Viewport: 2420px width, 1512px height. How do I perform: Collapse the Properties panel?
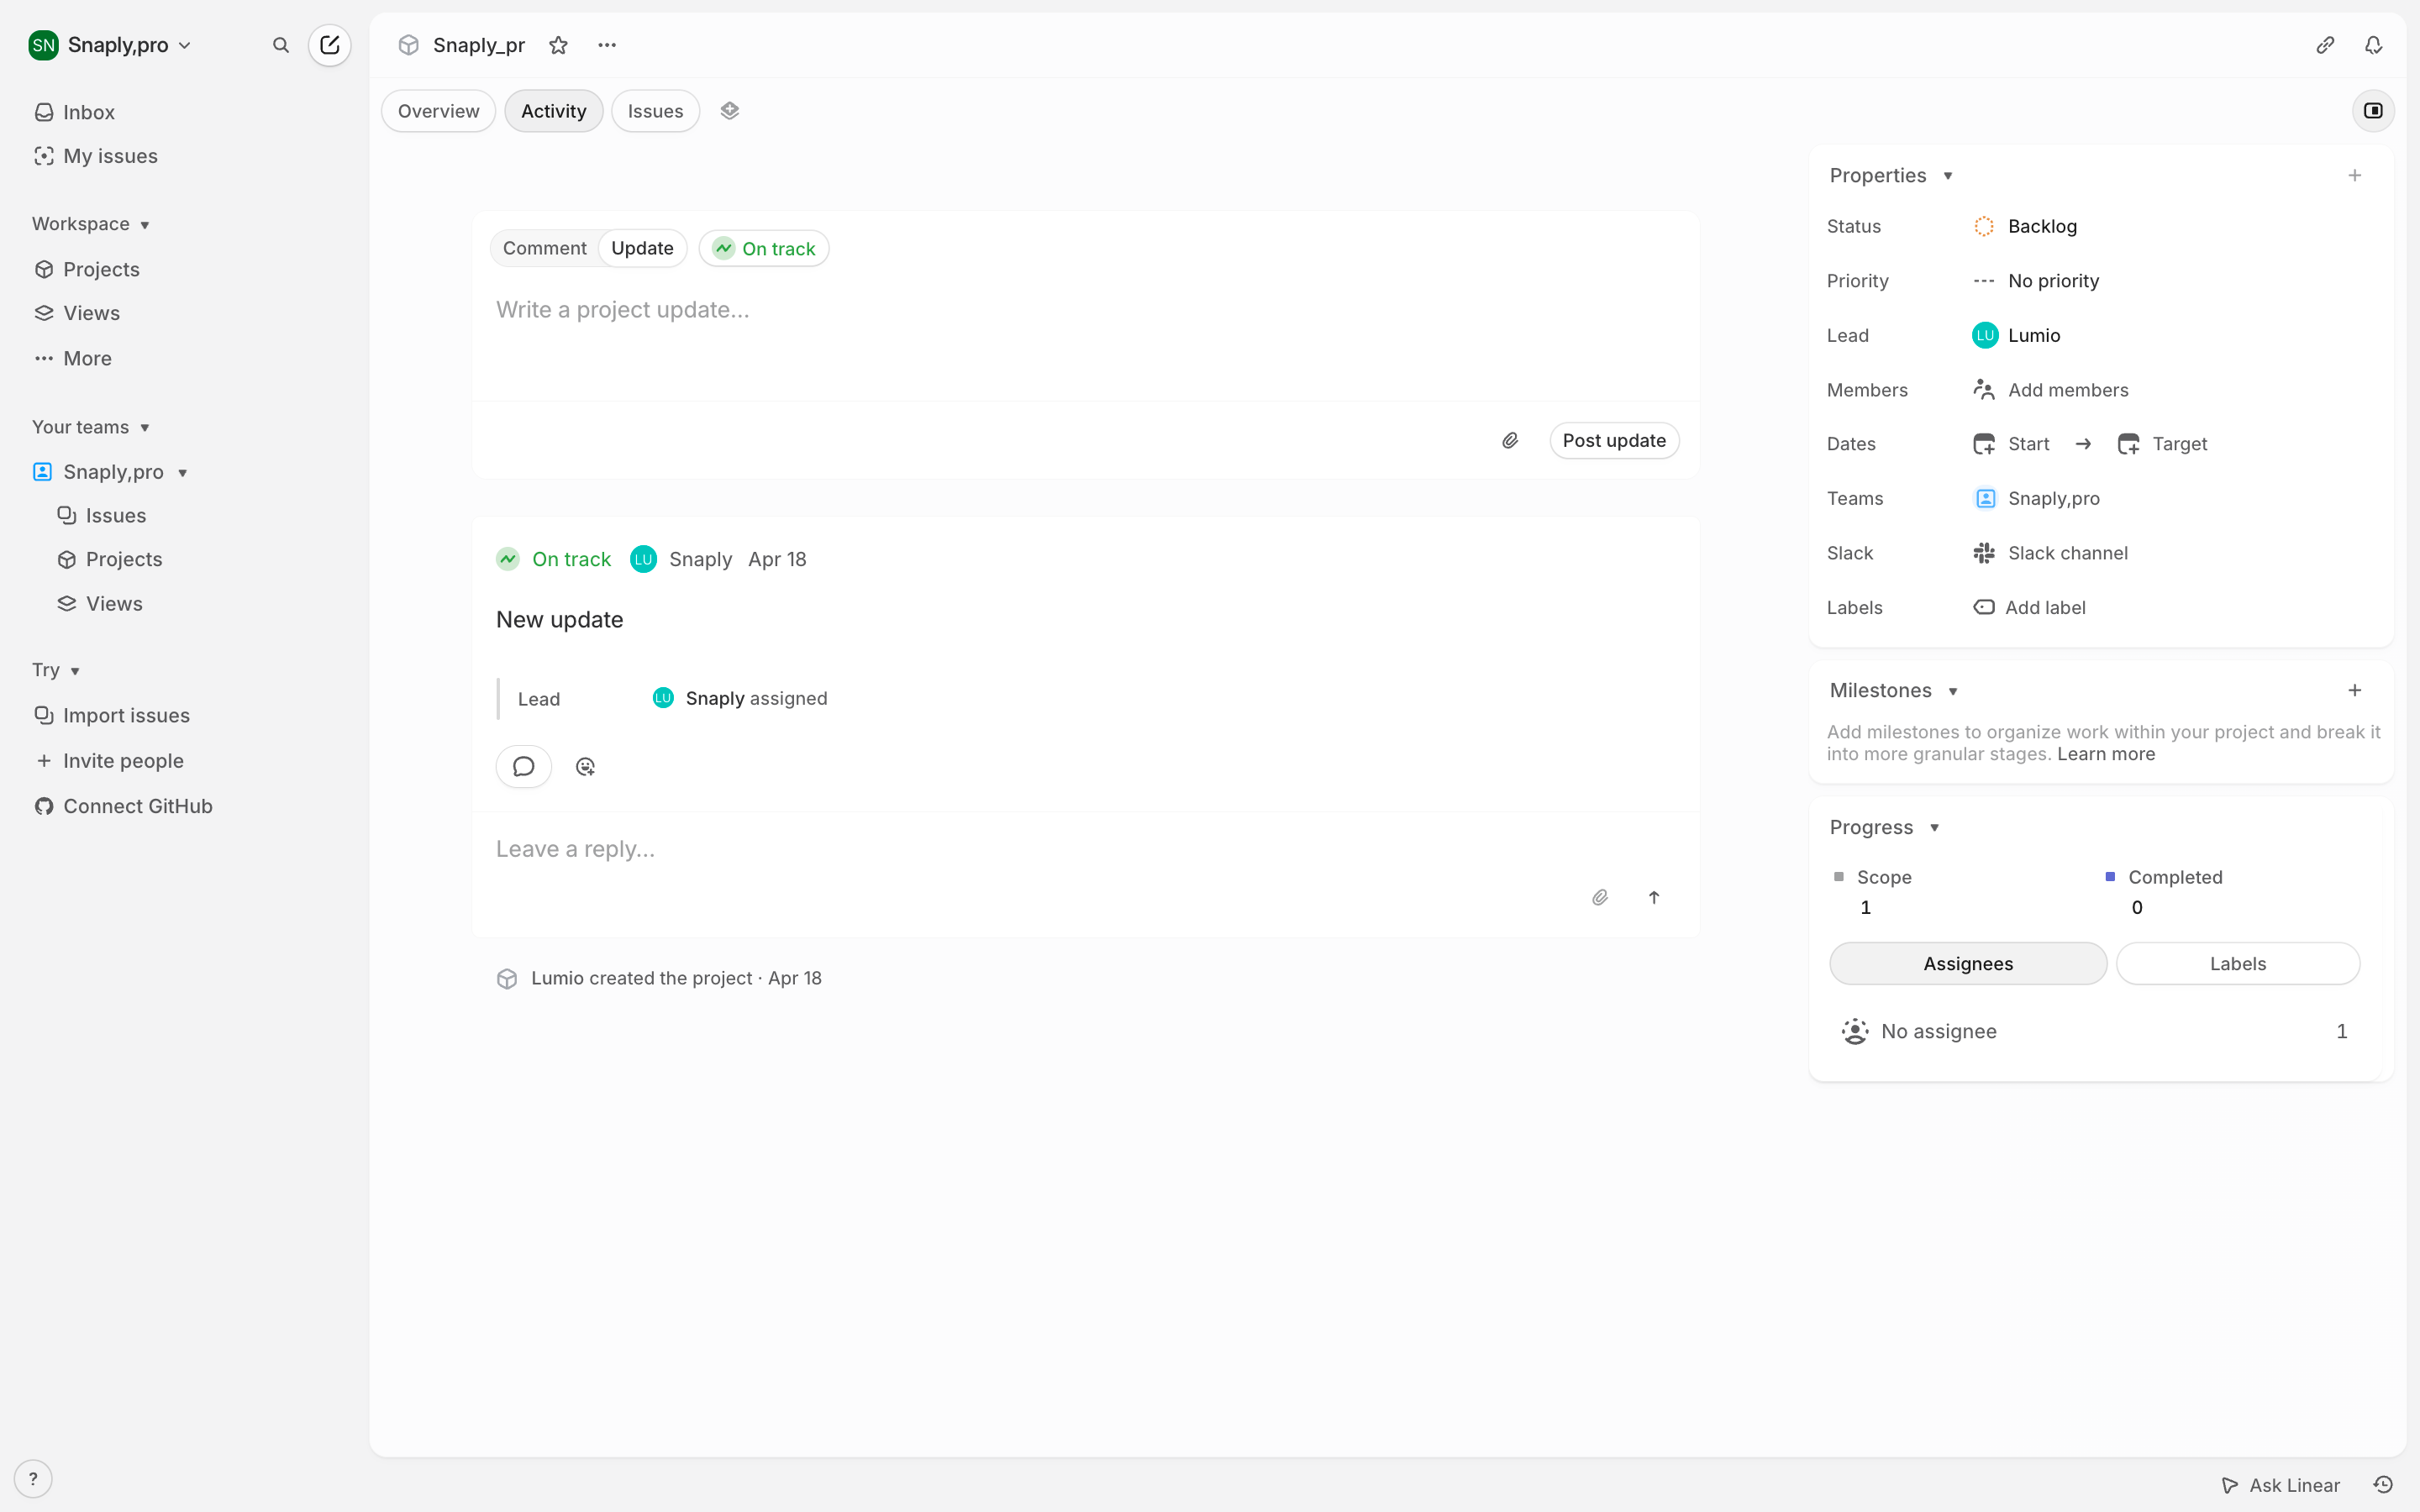point(1891,176)
